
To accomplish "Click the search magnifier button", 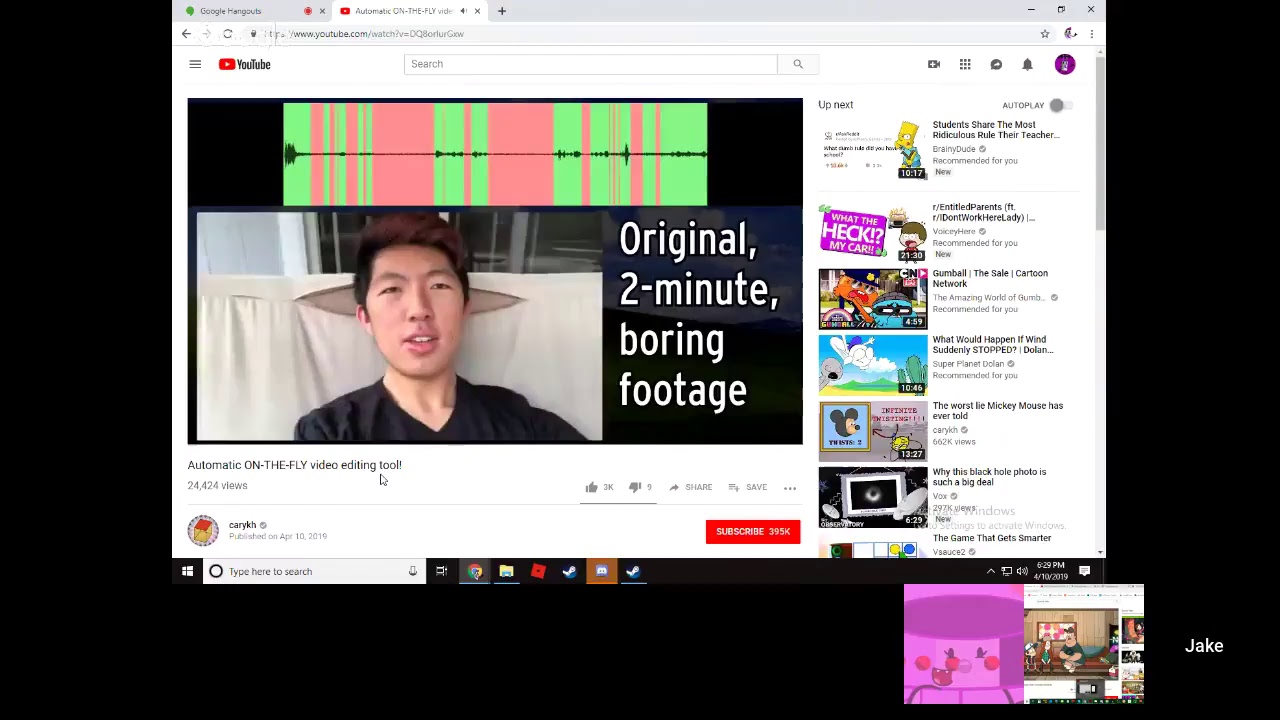I will (798, 64).
